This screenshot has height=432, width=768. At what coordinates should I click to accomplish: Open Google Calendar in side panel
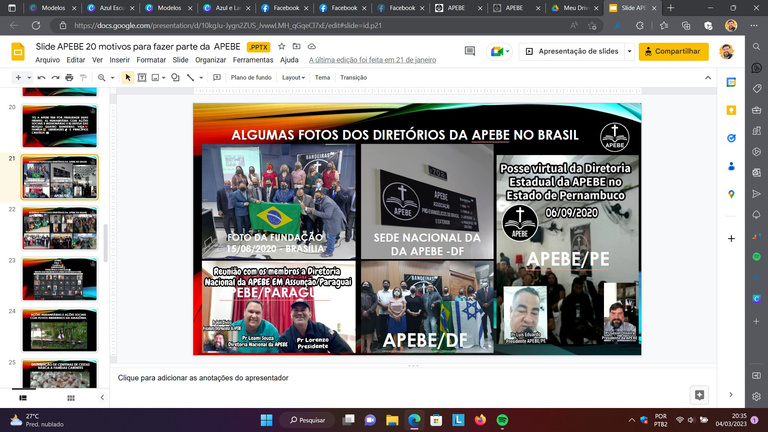[x=731, y=82]
